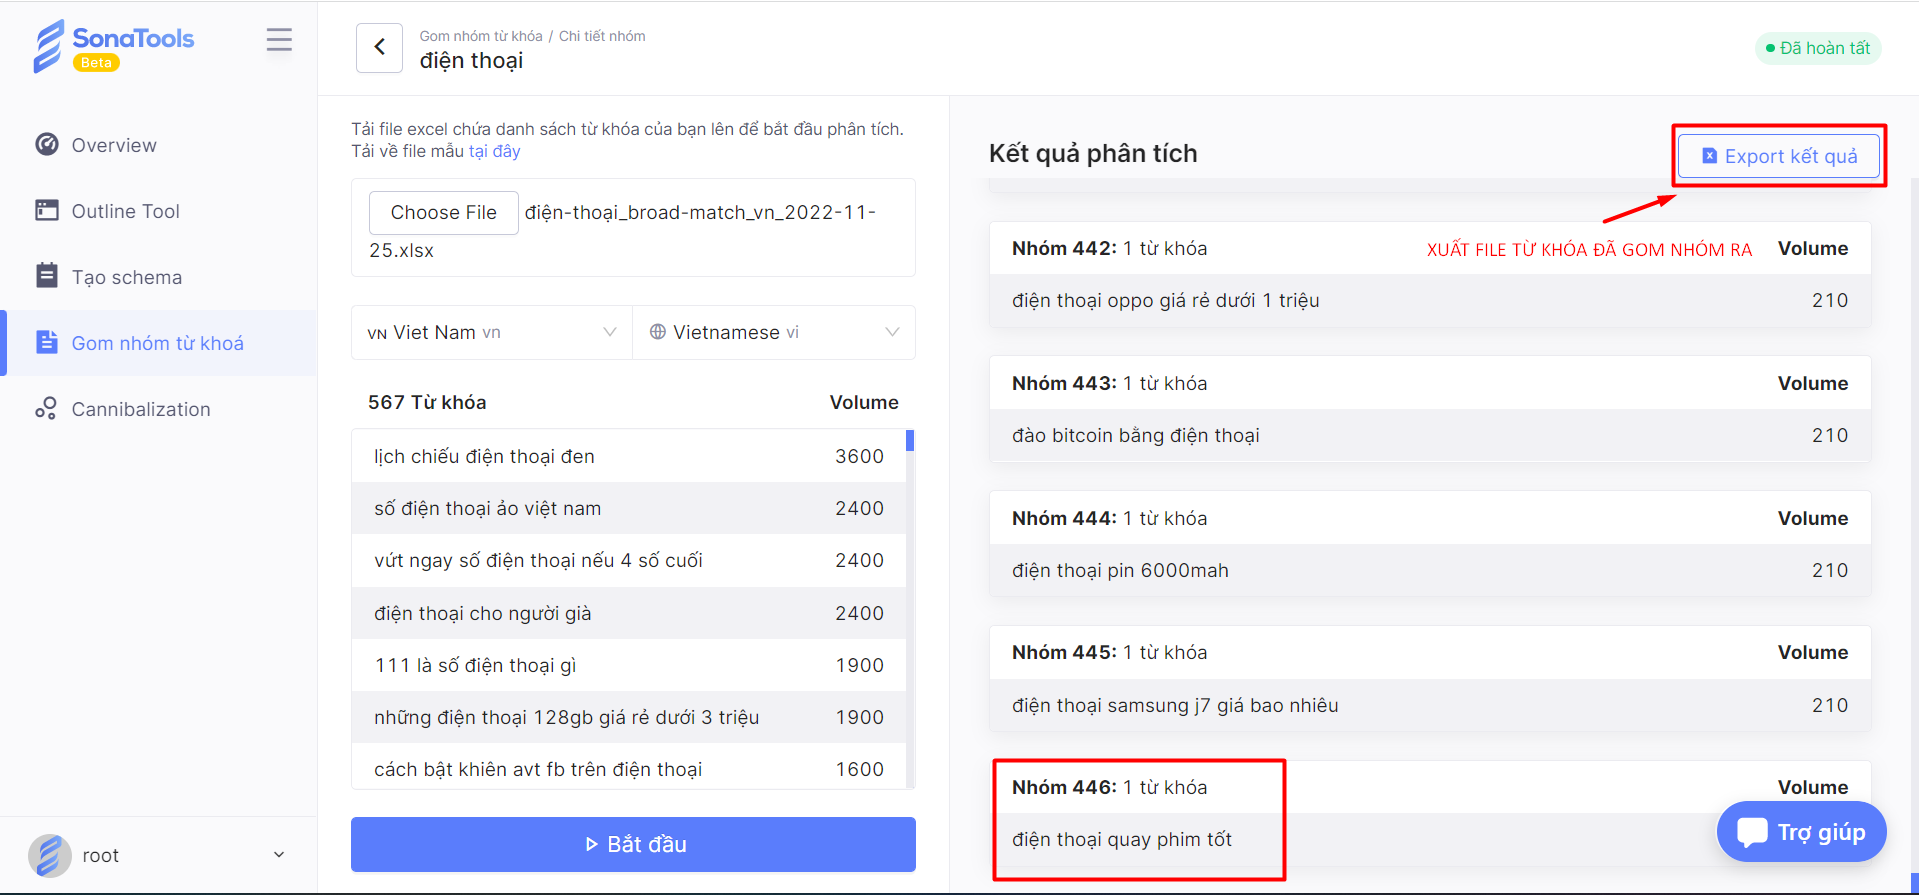Open the Overview menu item
Screen dimensions: 1919x895
coord(158,145)
